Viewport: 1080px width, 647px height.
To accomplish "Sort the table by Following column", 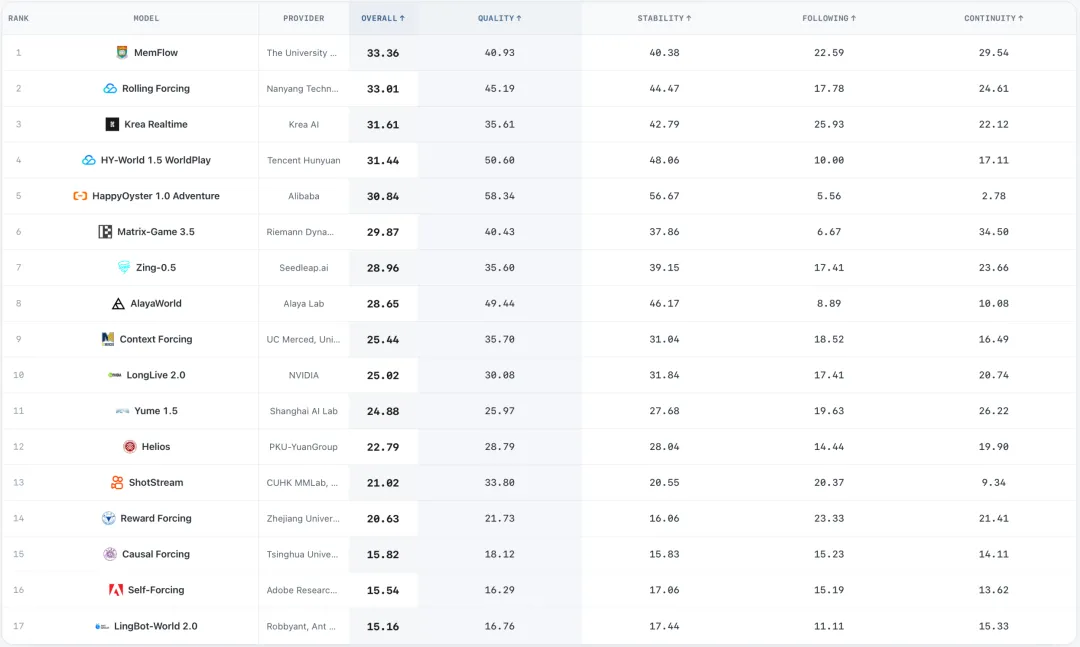I will coord(829,18).
